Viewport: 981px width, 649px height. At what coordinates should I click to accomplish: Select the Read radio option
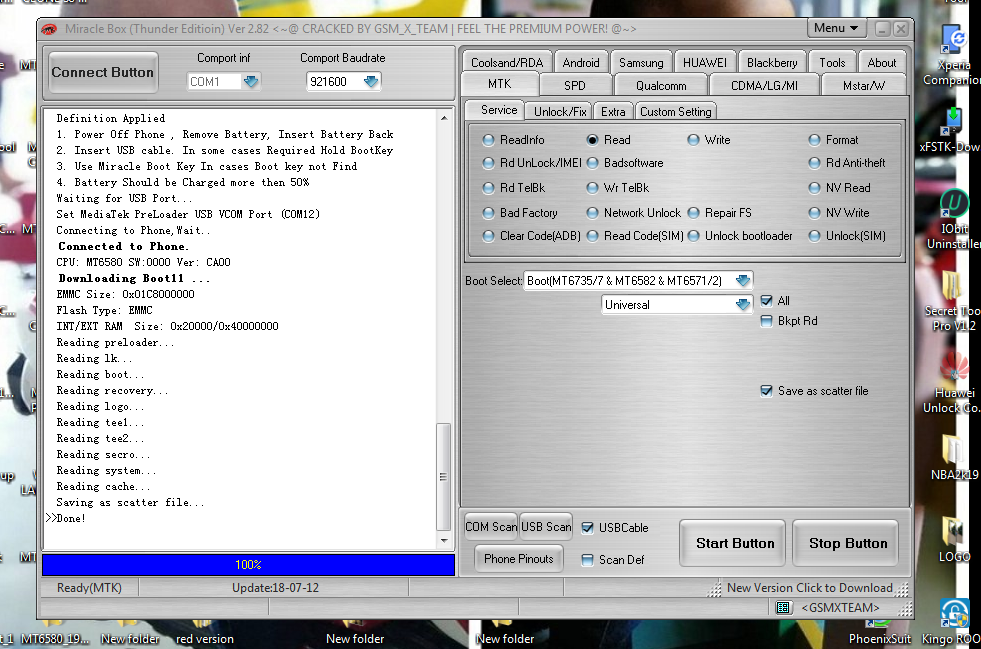point(592,140)
